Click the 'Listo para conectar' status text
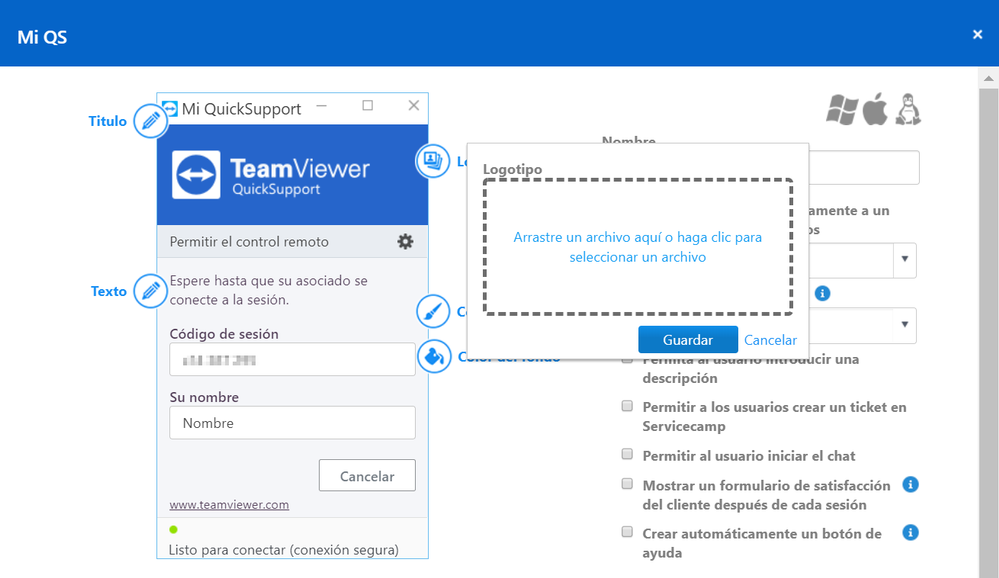 pos(284,549)
